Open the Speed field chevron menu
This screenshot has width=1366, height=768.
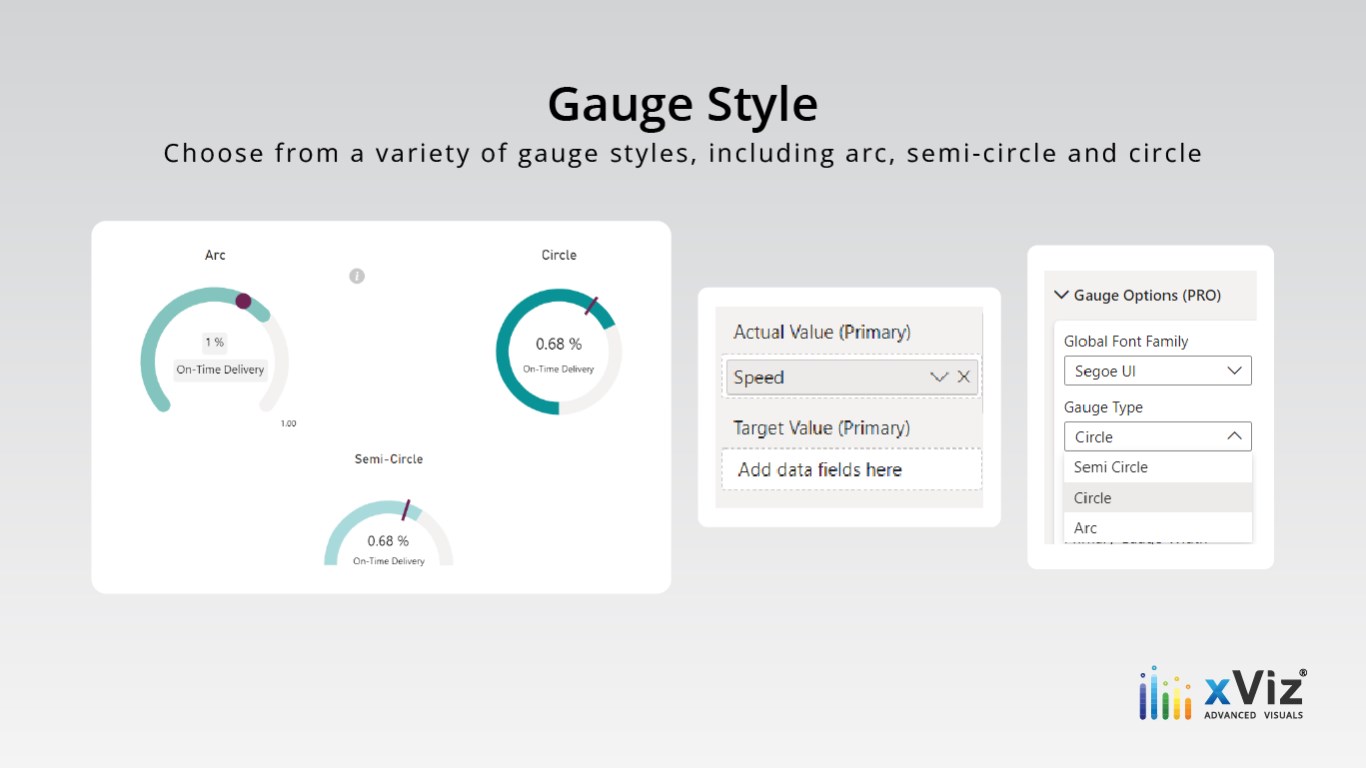[x=938, y=377]
